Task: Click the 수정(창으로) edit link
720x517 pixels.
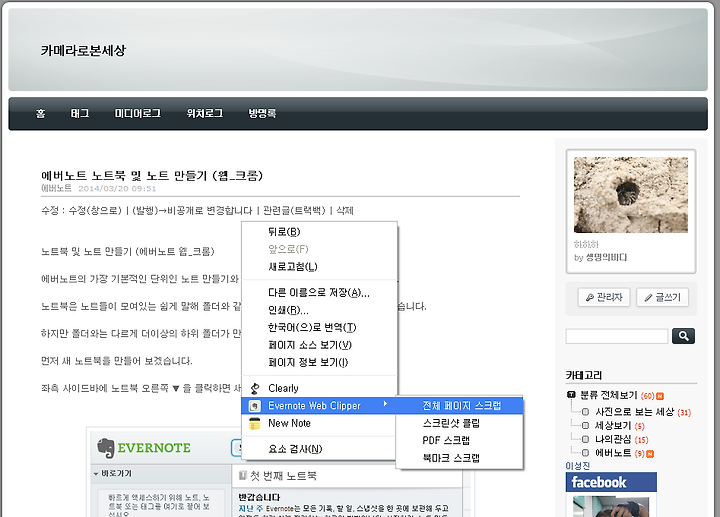Action: click(95, 211)
